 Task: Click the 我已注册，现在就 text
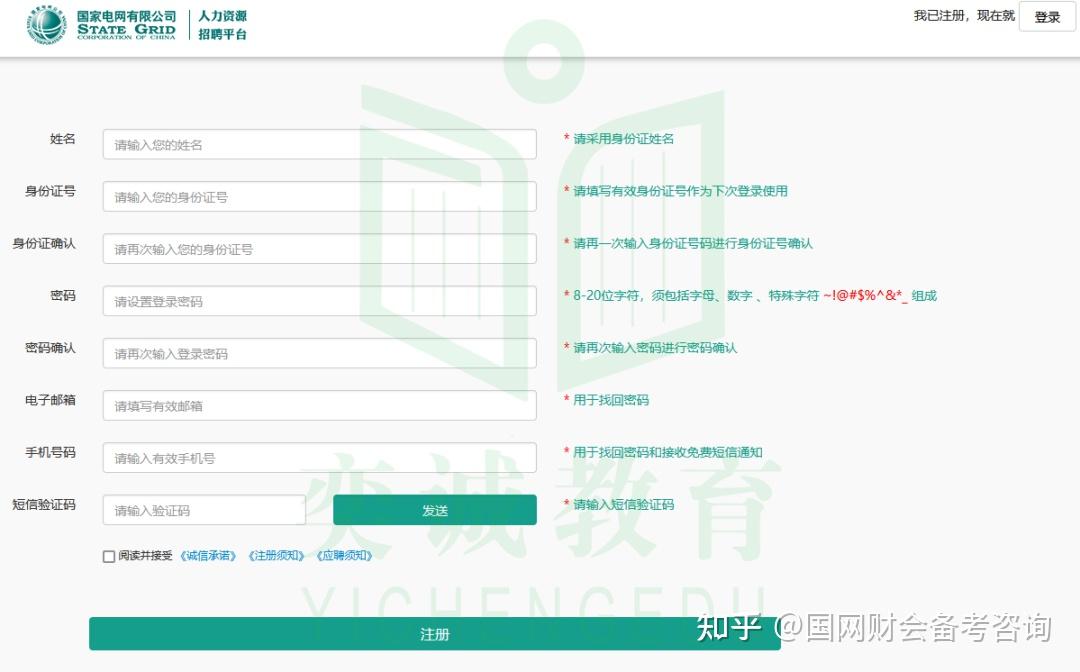964,16
